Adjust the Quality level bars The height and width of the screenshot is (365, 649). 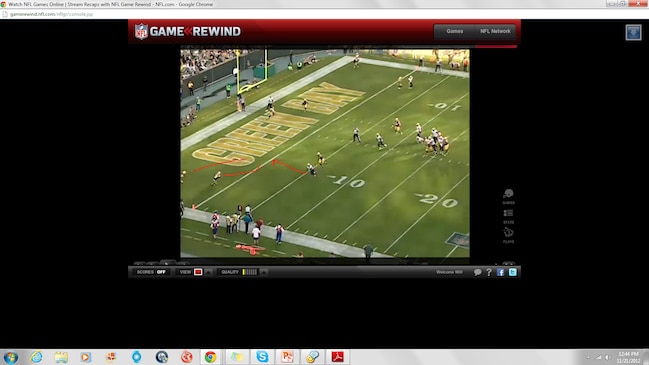click(x=250, y=272)
